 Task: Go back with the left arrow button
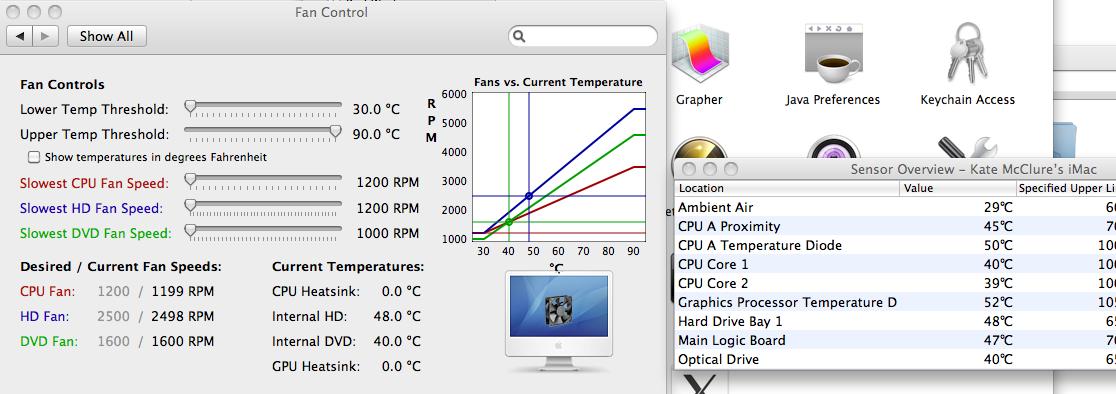(19, 36)
